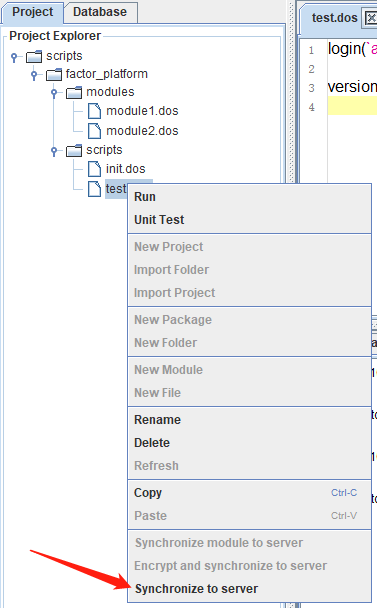Collapse the top-level scripts tree node

point(14,57)
